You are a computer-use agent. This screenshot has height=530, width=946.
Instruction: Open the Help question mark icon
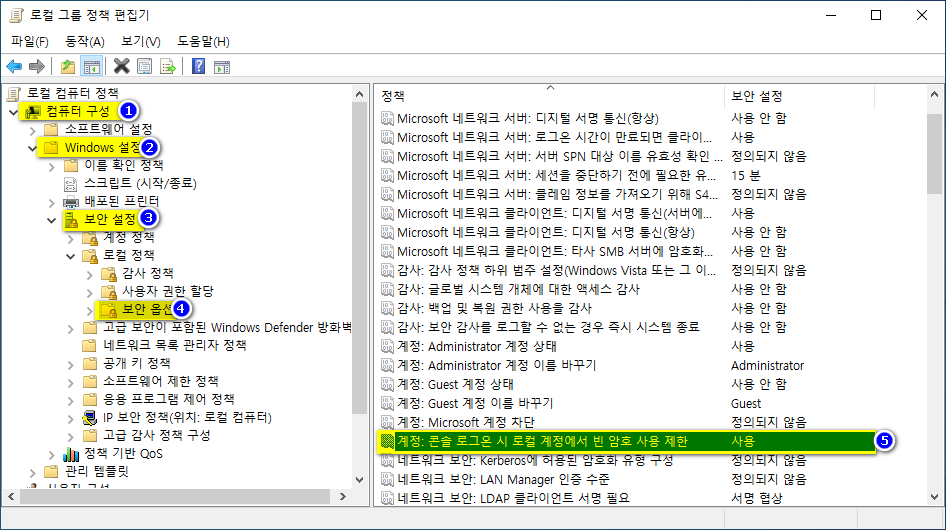(x=198, y=66)
